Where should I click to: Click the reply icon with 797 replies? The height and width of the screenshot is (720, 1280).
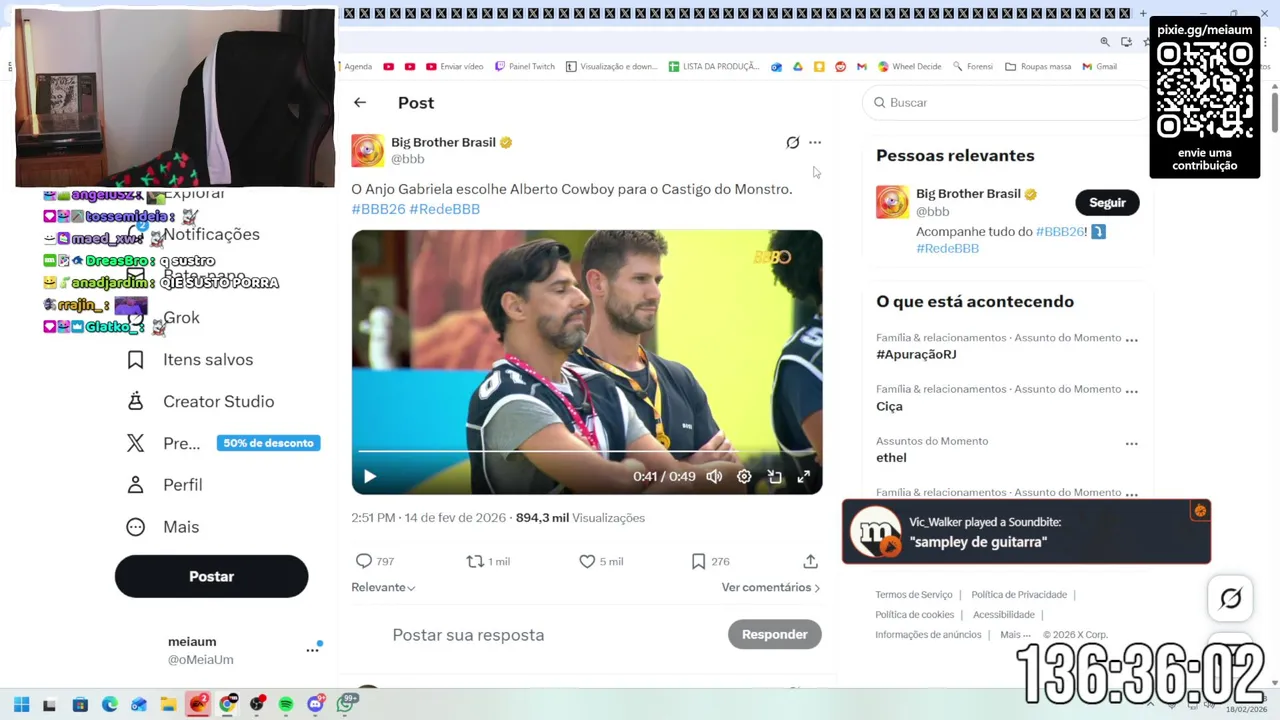[364, 561]
